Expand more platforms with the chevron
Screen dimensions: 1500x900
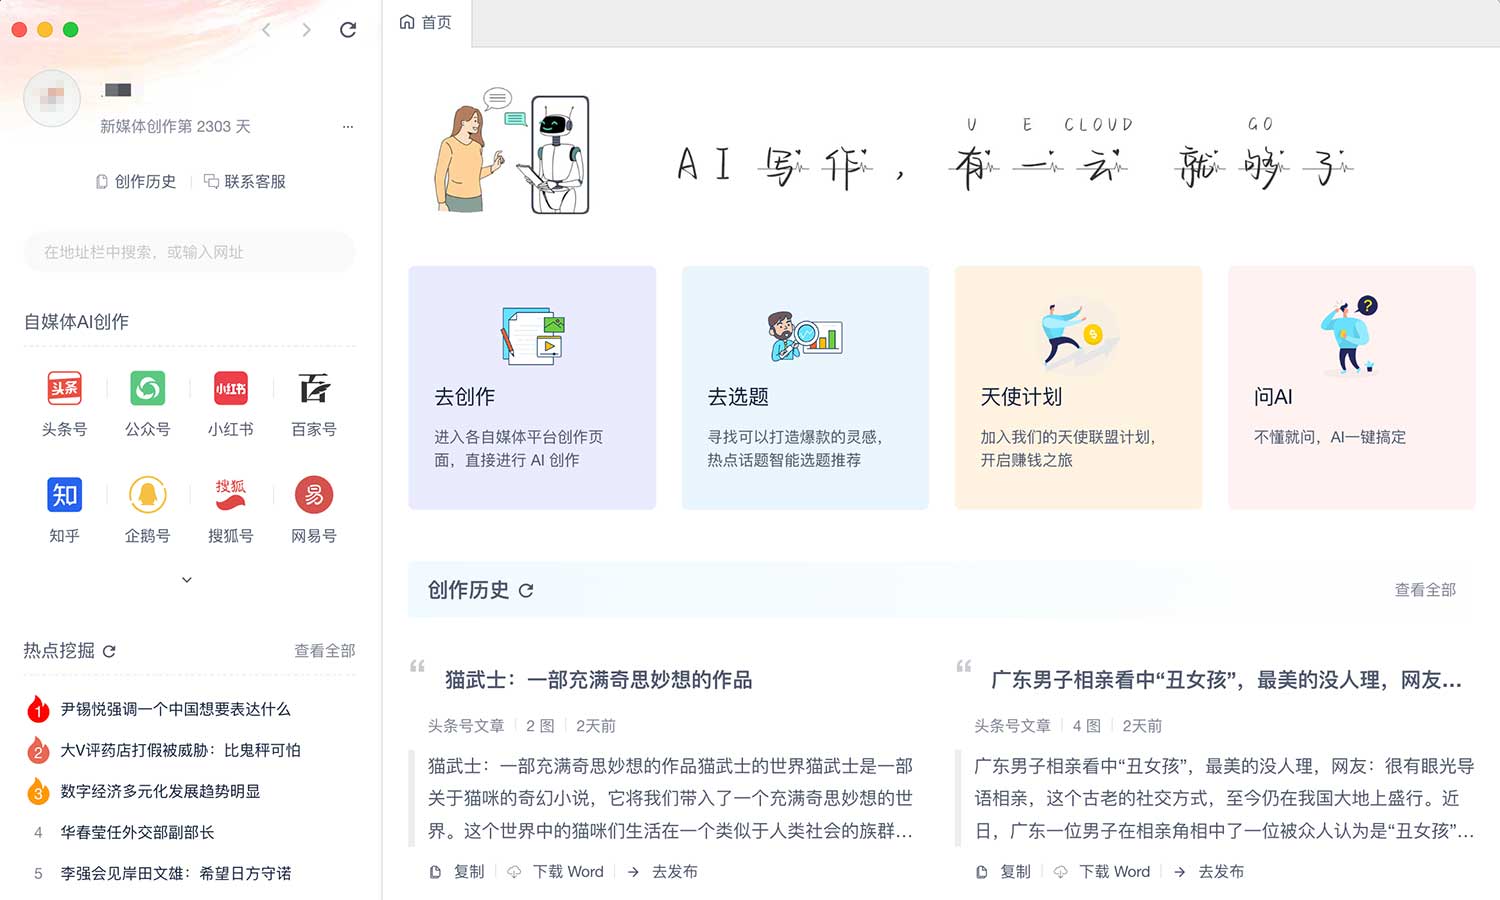coord(187,580)
